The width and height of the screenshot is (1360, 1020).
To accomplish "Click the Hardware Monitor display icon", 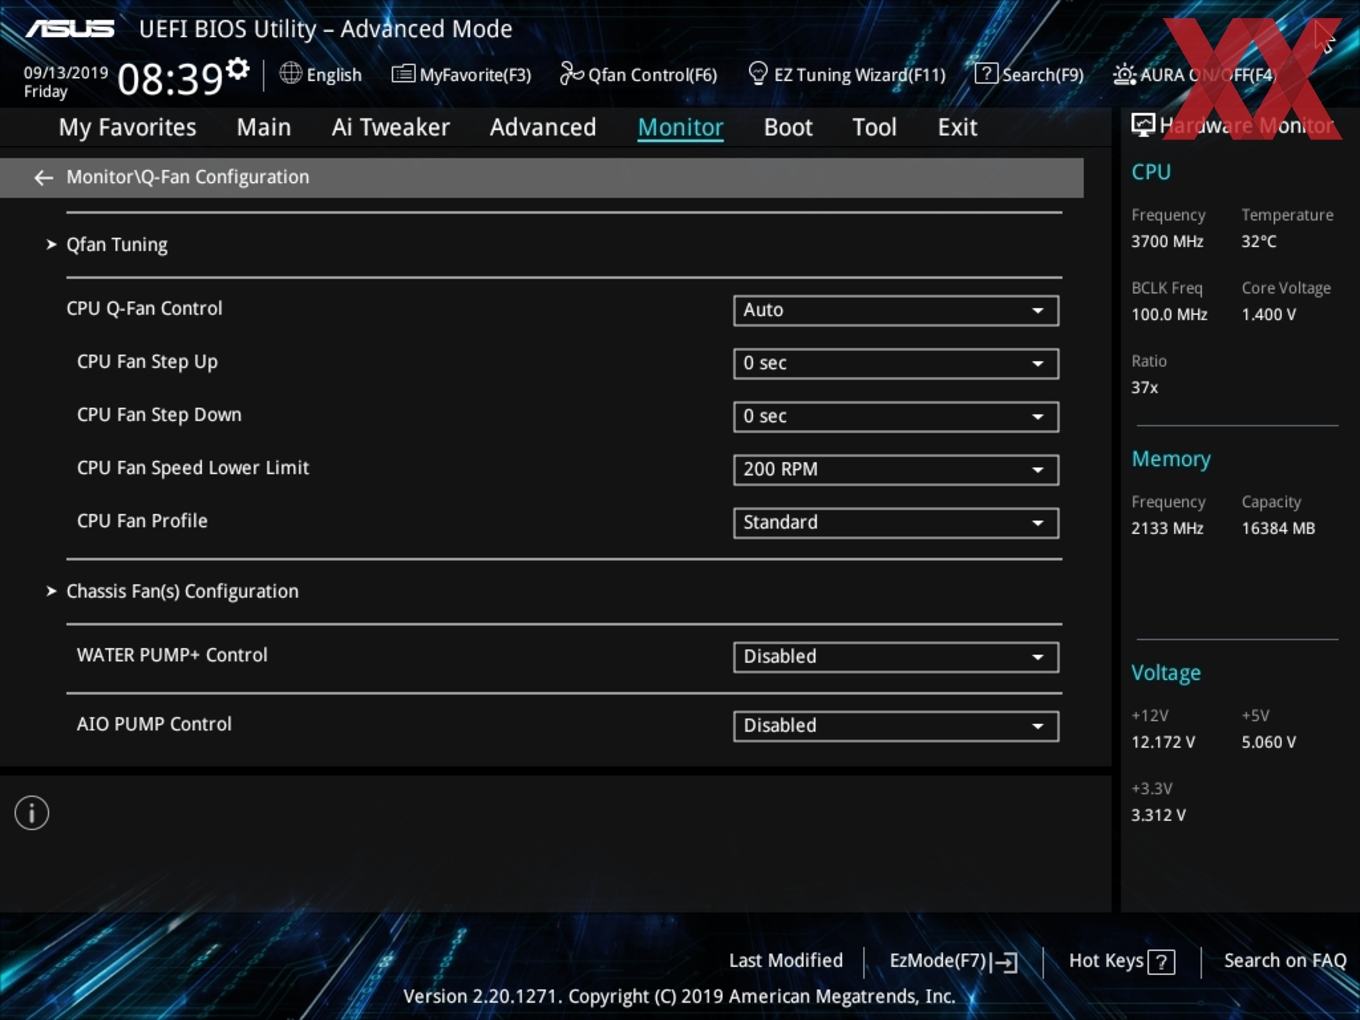I will [1143, 125].
